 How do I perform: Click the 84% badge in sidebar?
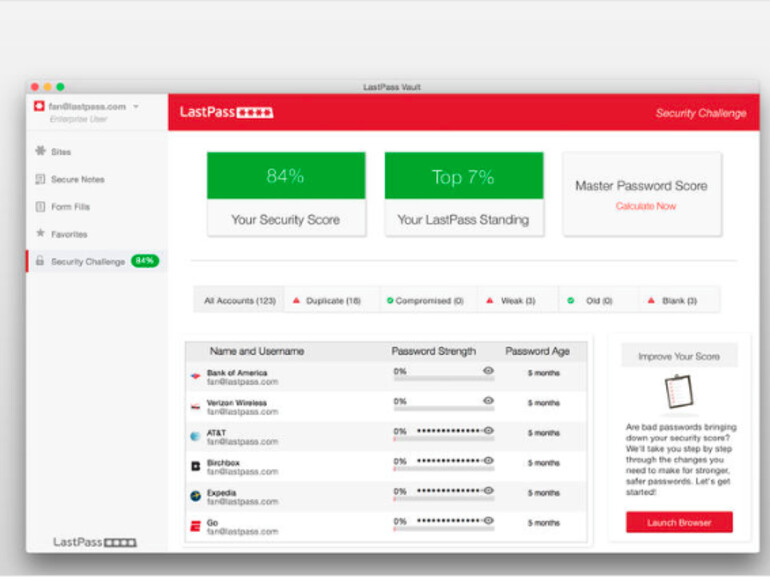[x=144, y=261]
